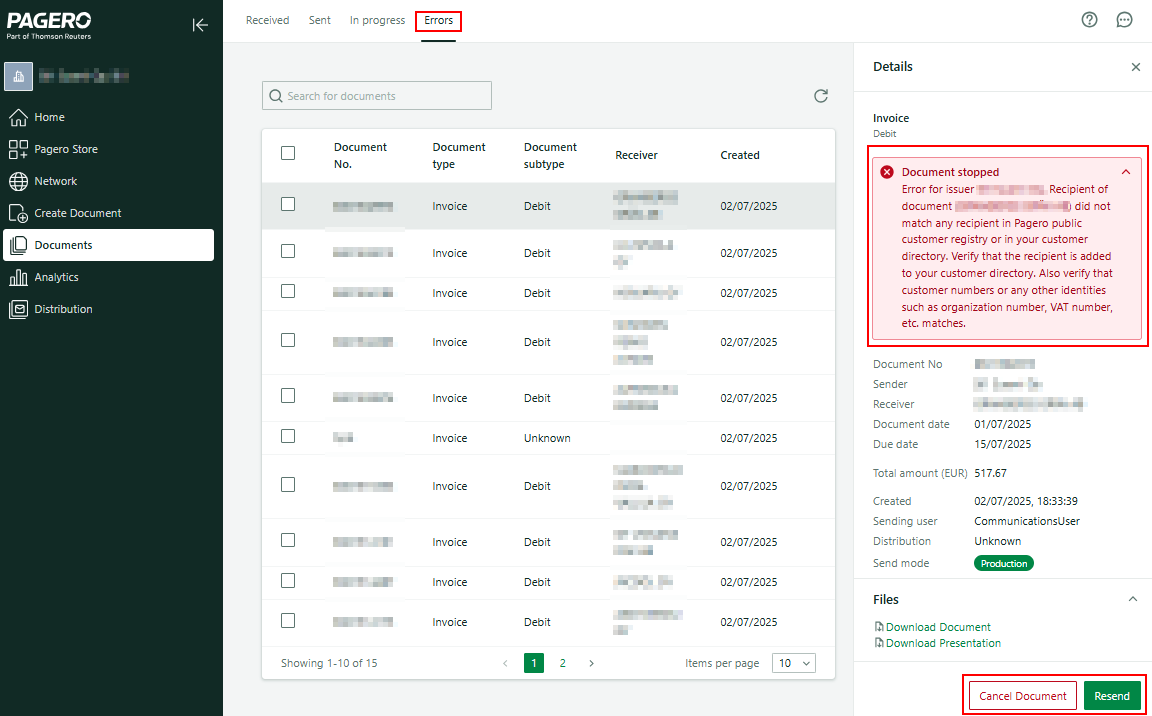Open the Analytics section
Screen dimensions: 1152x716
coord(56,277)
